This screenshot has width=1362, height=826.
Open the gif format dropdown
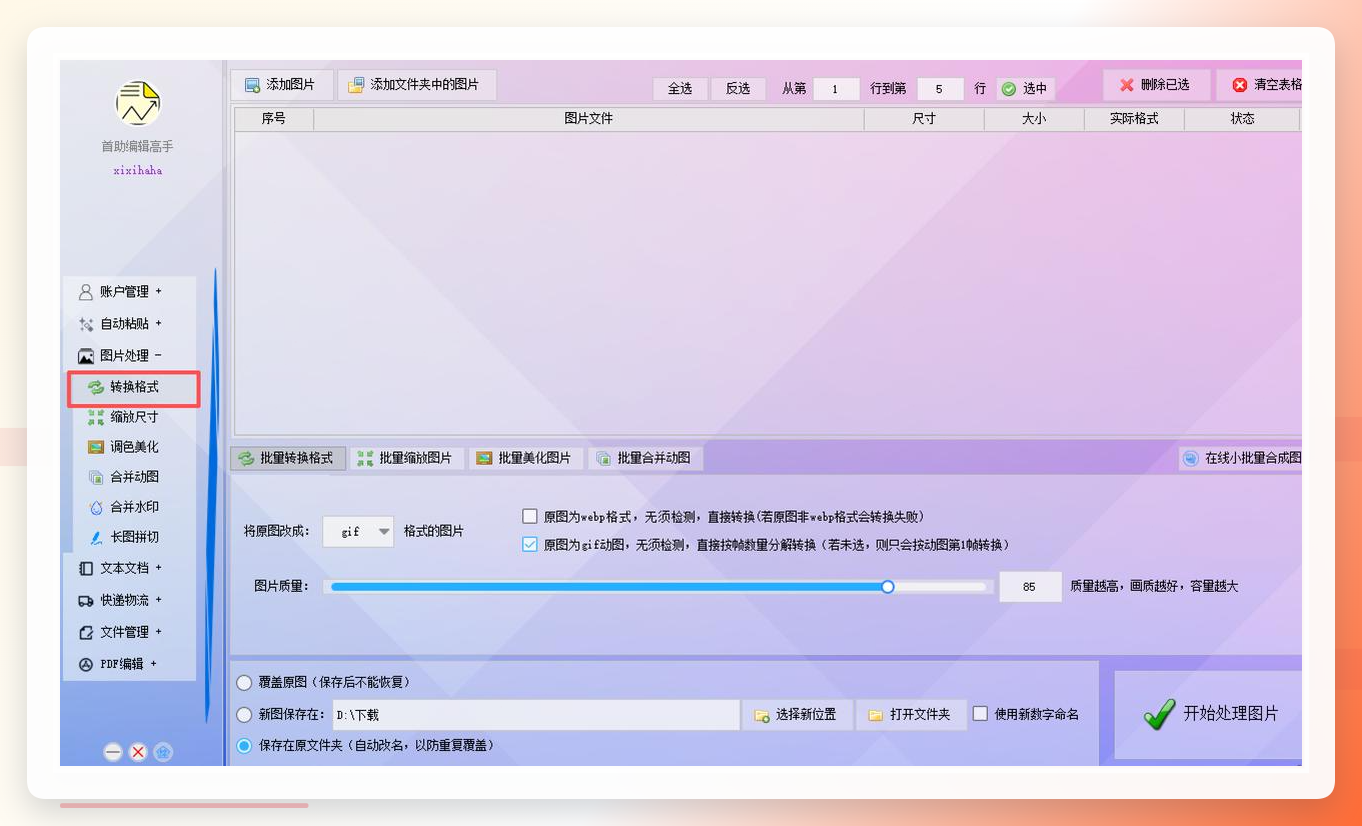pos(359,532)
